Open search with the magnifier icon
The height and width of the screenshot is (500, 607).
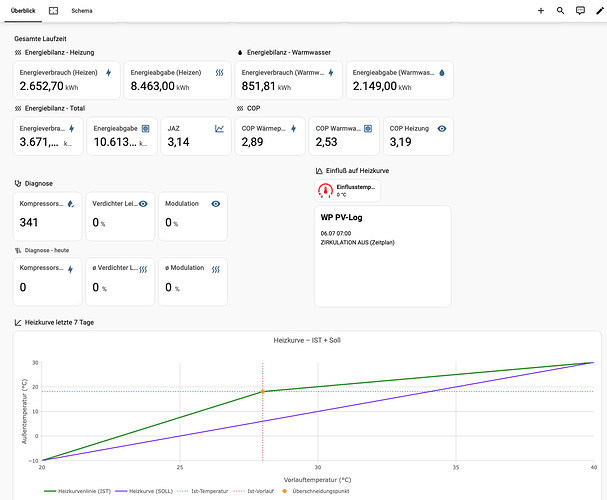560,11
